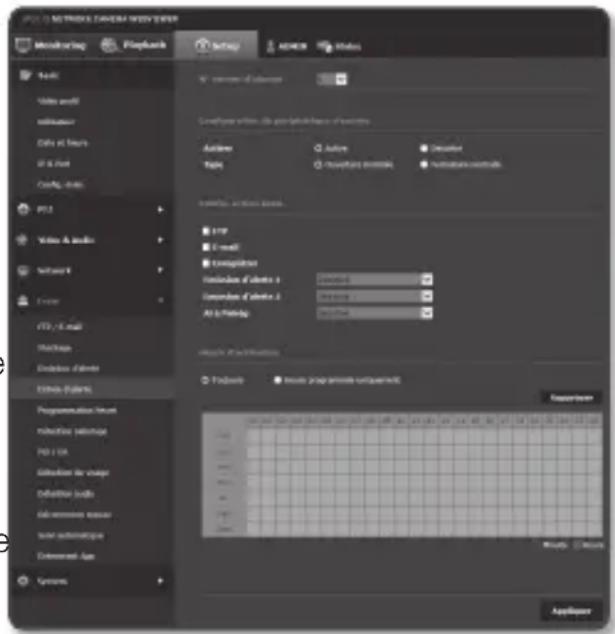Select the Toujours activation option
Viewport: 615px width, 634px height.
click(x=205, y=380)
